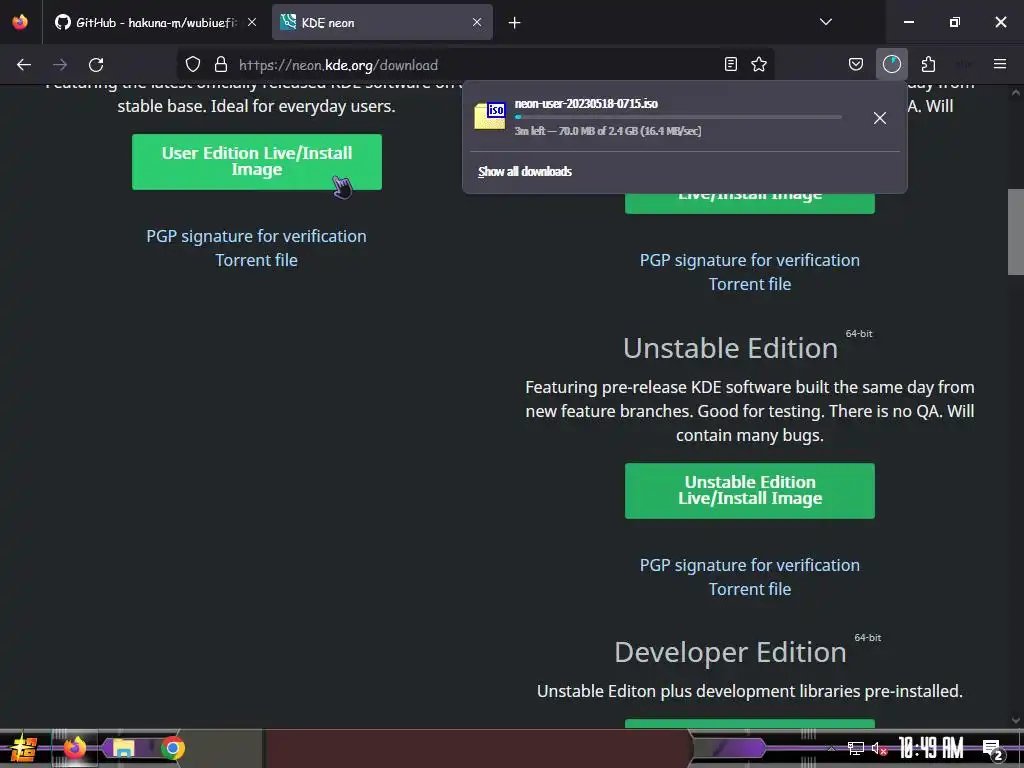Image resolution: width=1024 pixels, height=768 pixels.
Task: Open the extensions puzzle-piece icon
Action: pyautogui.click(x=928, y=64)
